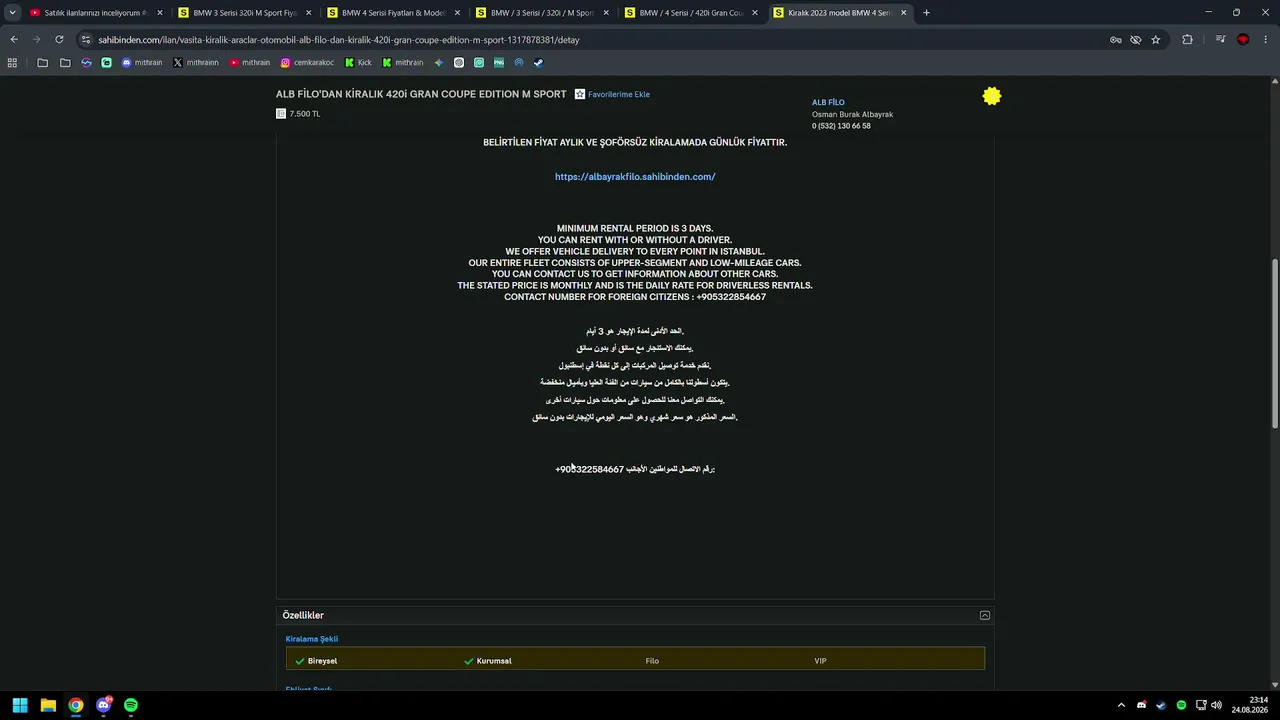Click the crossed-out eye tracking protection icon

(x=1136, y=40)
